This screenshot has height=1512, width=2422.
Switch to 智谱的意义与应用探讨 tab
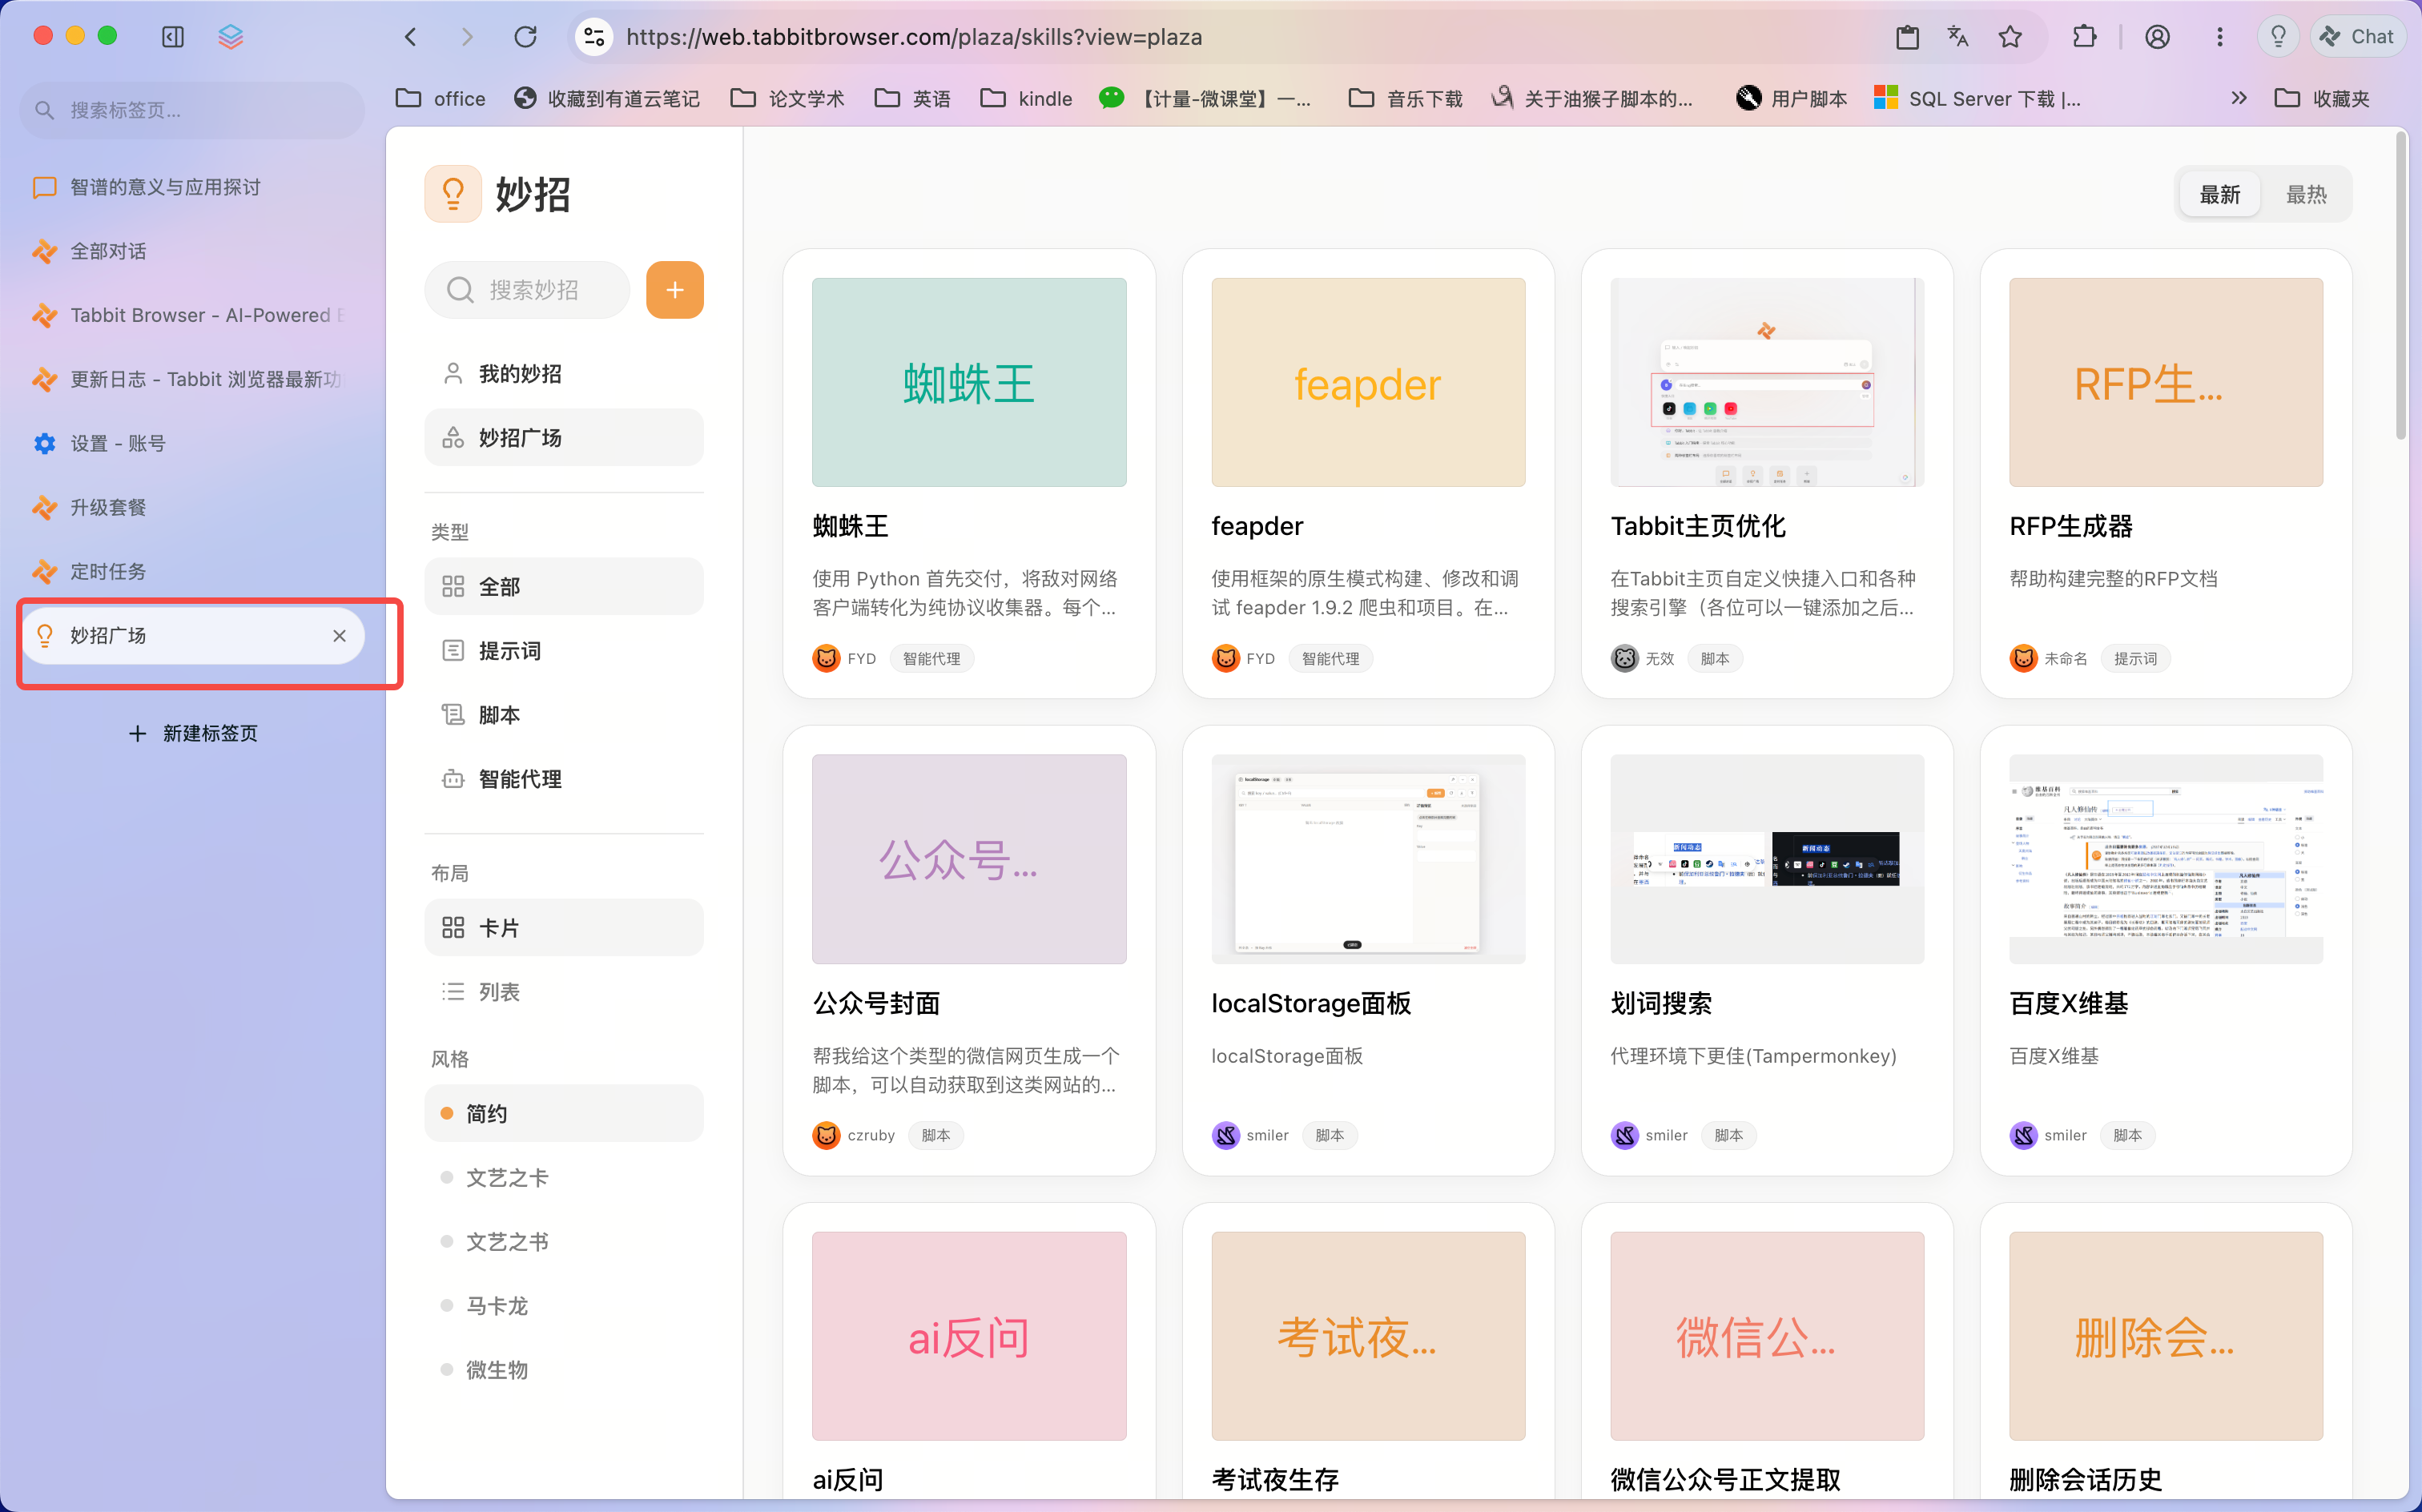point(192,187)
